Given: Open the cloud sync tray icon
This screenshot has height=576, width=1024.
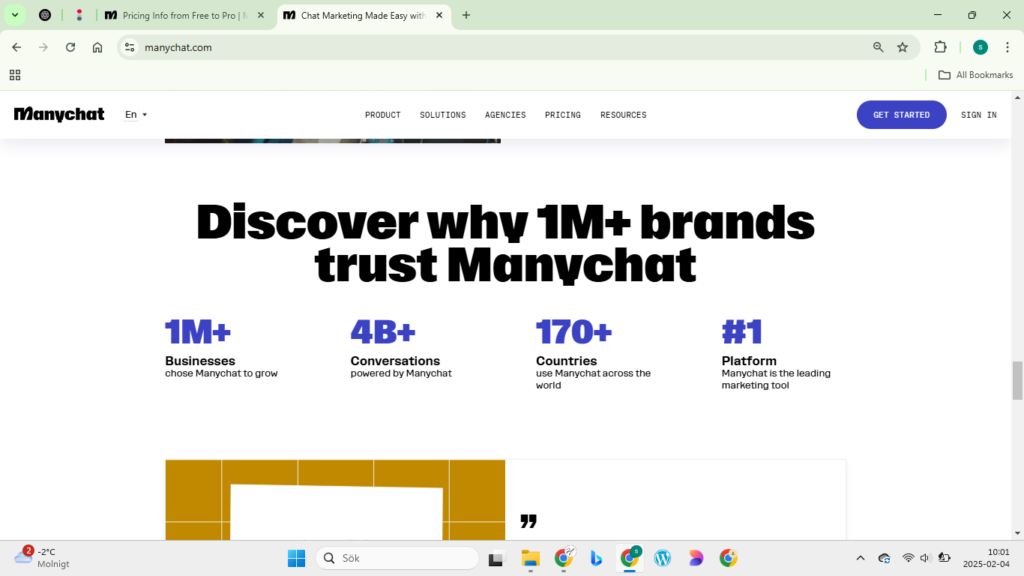Looking at the screenshot, I should pyautogui.click(x=884, y=558).
